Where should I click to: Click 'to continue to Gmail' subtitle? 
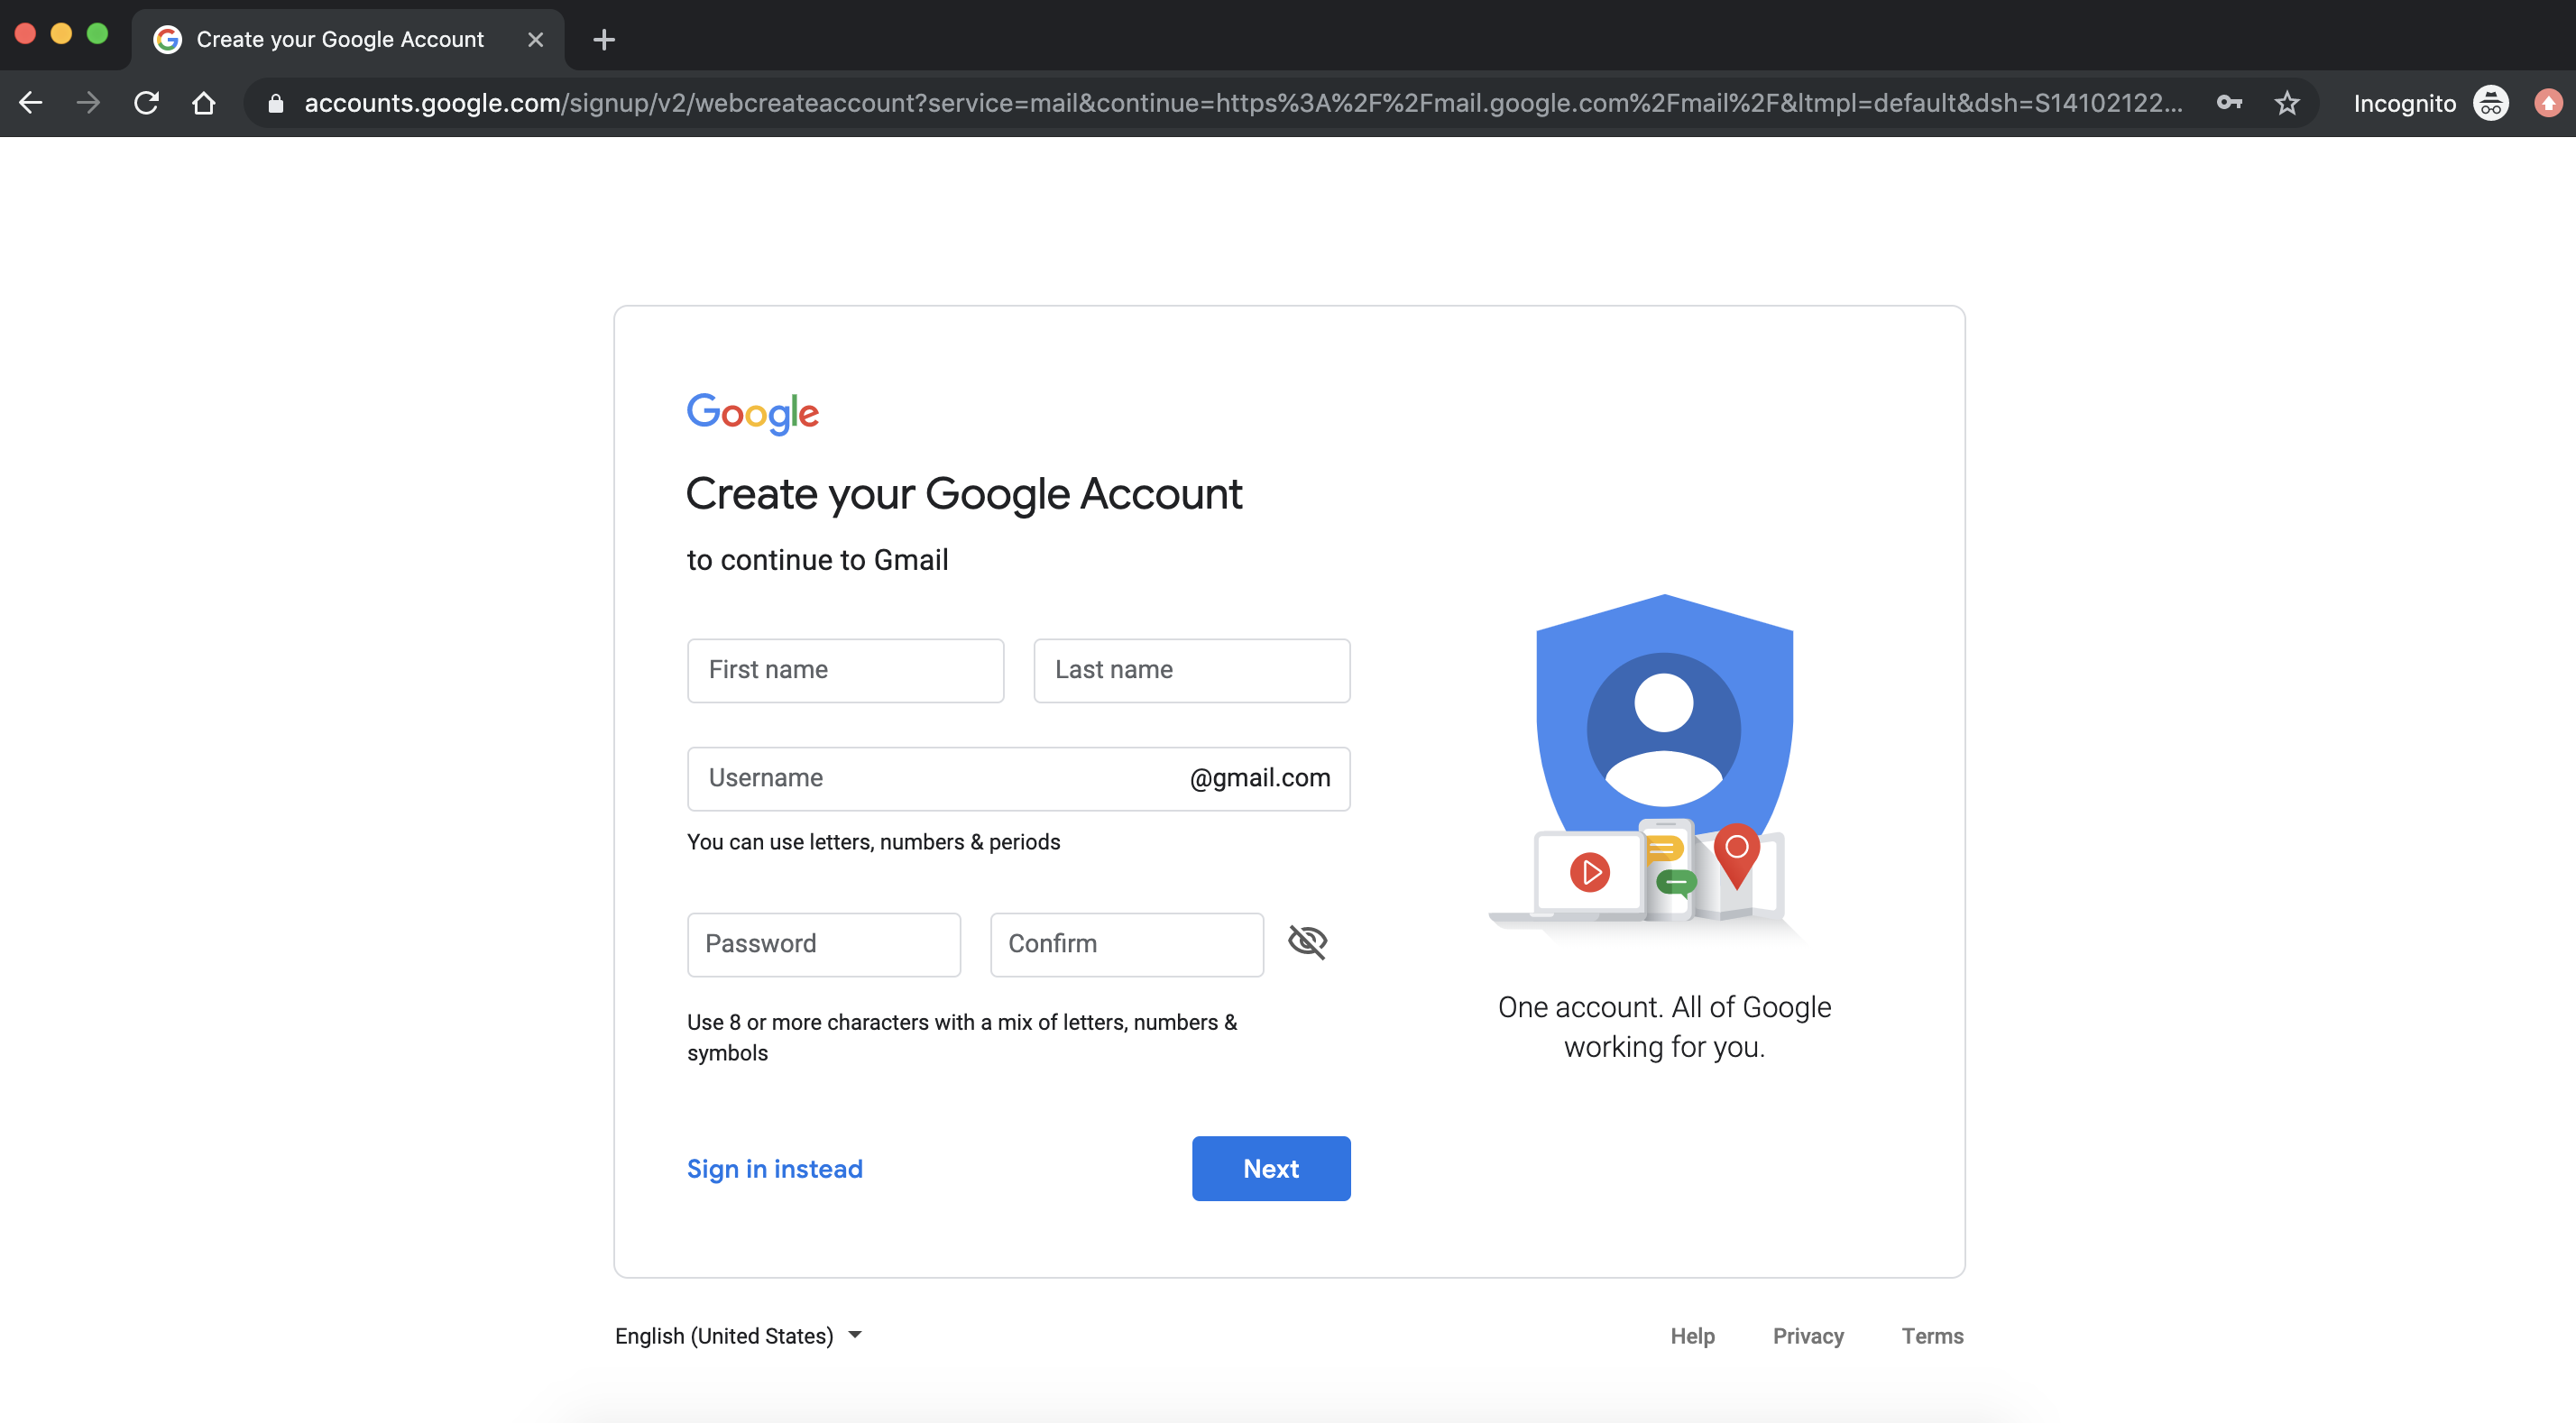(x=817, y=560)
